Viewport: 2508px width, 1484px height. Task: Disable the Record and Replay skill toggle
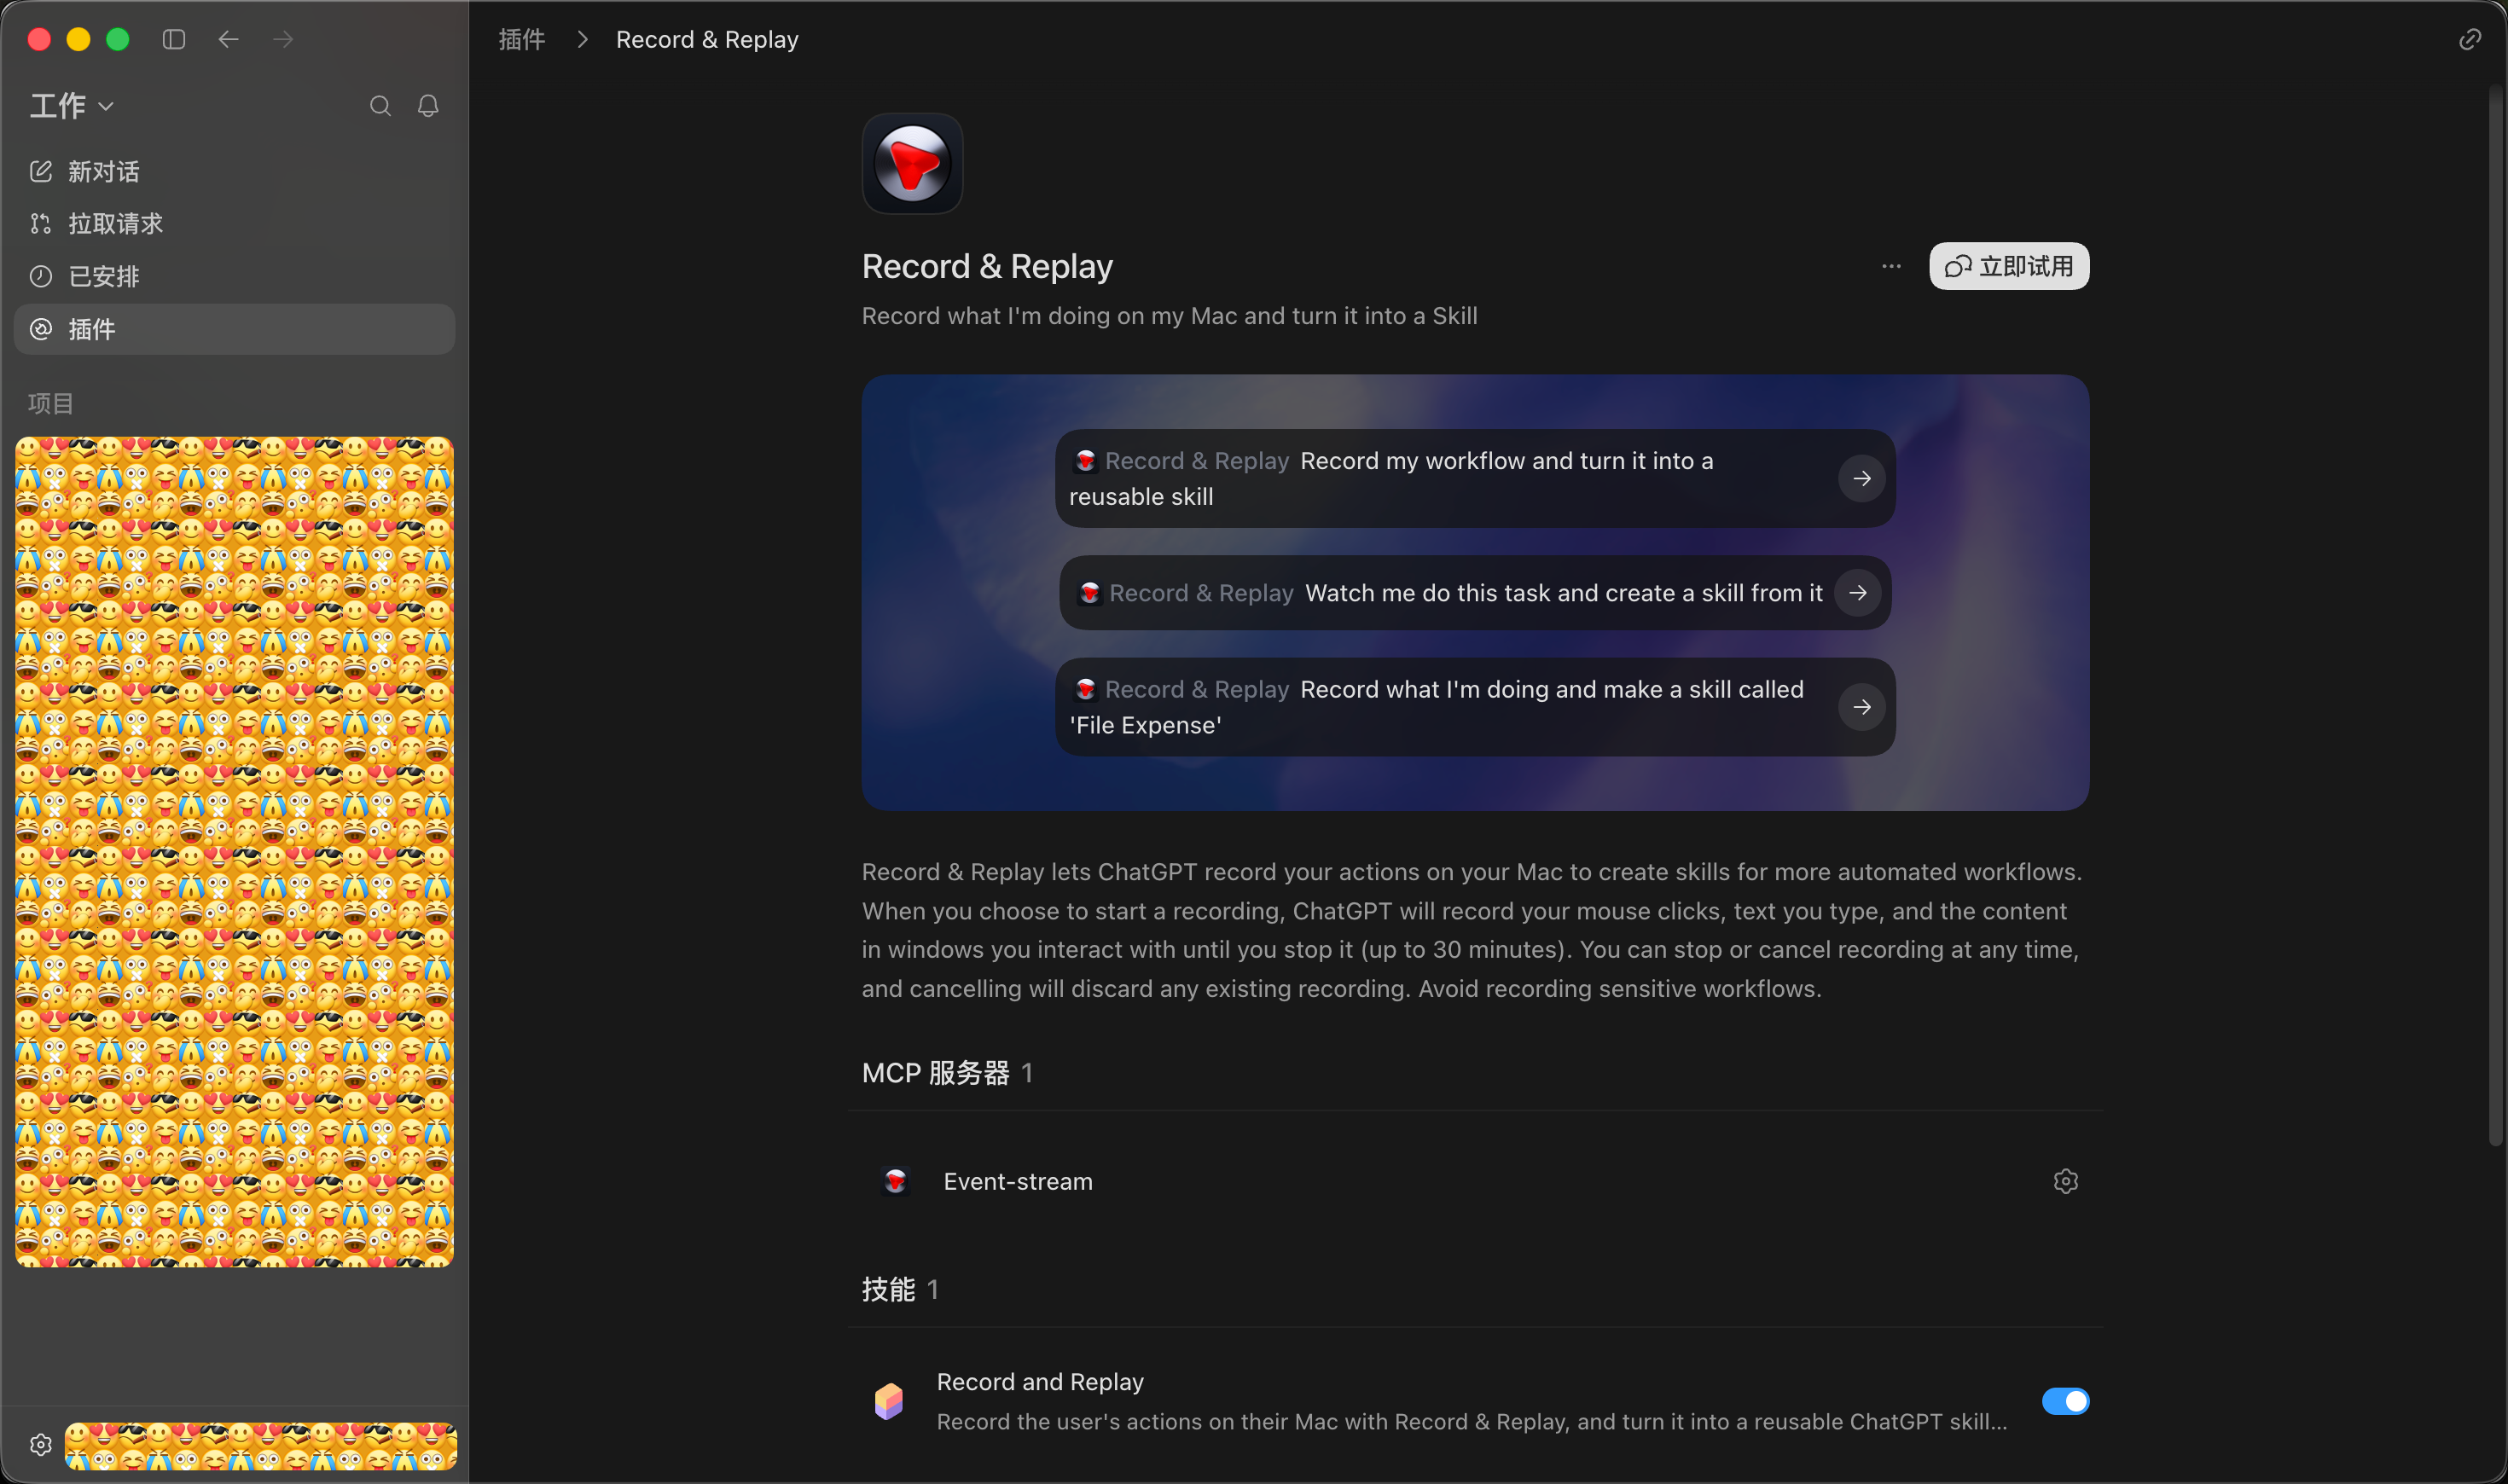pyautogui.click(x=2065, y=1402)
